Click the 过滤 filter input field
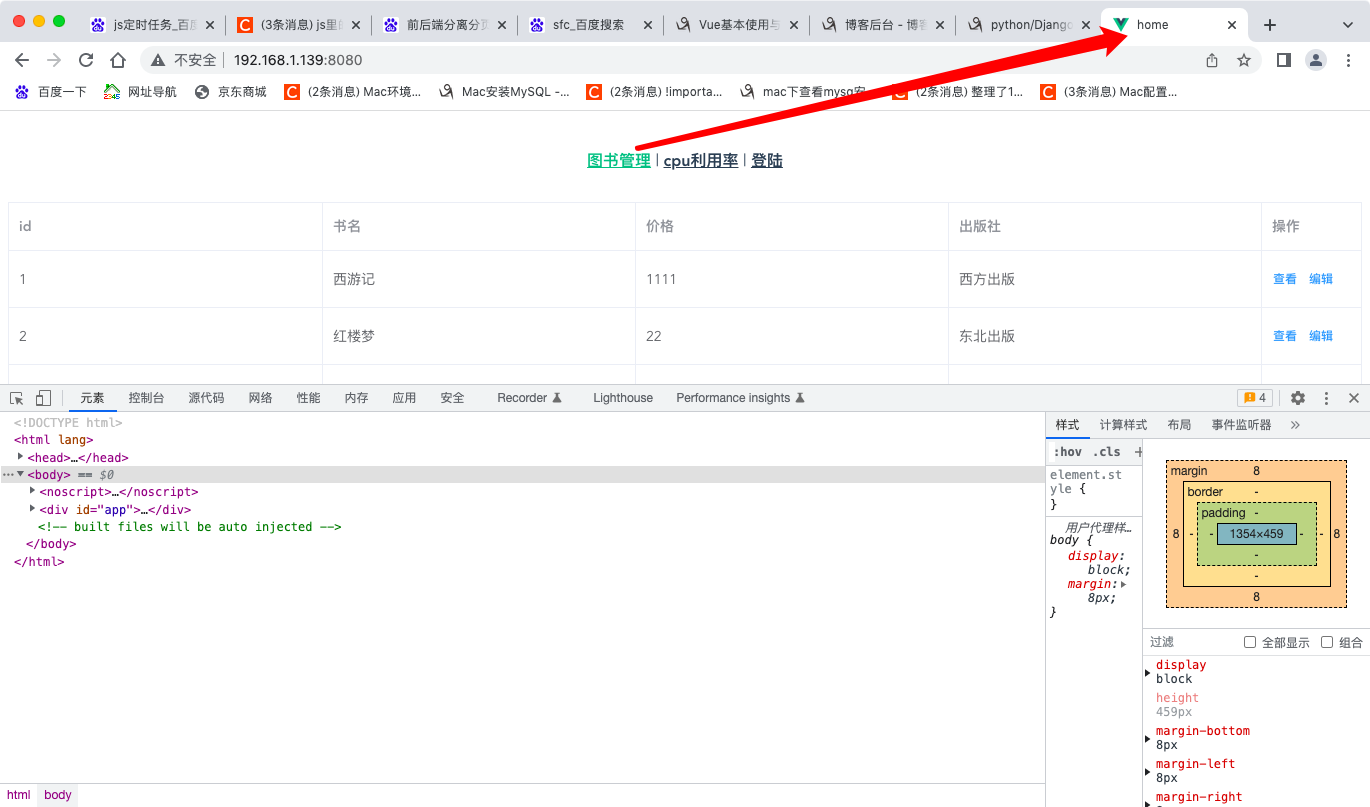Image resolution: width=1370 pixels, height=807 pixels. (x=1190, y=642)
